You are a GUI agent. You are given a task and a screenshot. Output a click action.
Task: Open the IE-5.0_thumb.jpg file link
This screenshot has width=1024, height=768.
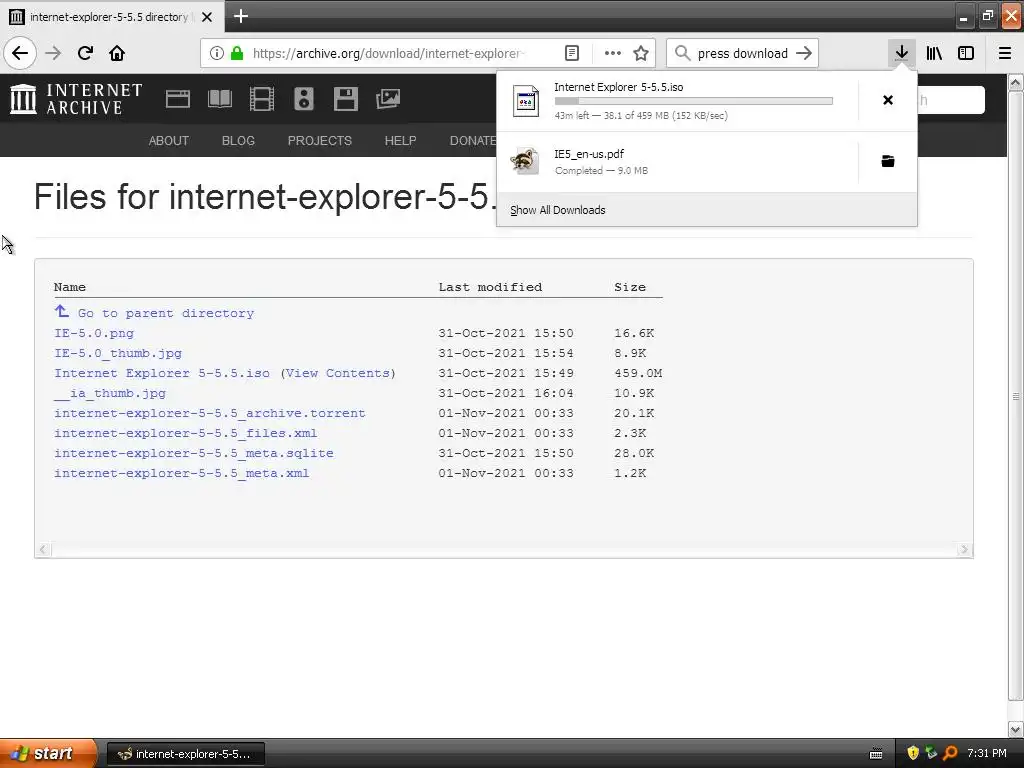[x=118, y=353]
